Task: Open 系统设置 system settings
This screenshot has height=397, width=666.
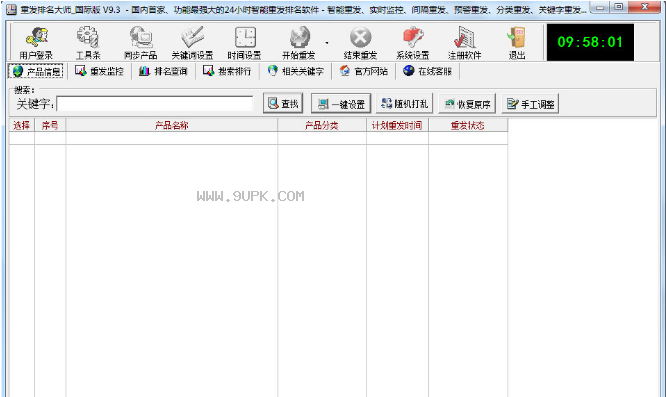Action: (413, 42)
